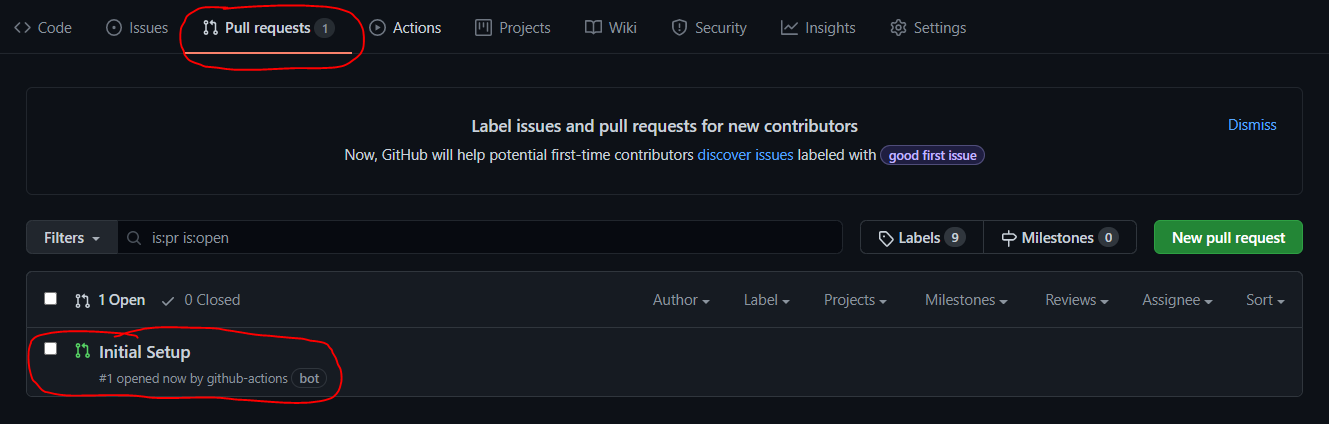Expand the Assignee filter dropdown

[1177, 300]
